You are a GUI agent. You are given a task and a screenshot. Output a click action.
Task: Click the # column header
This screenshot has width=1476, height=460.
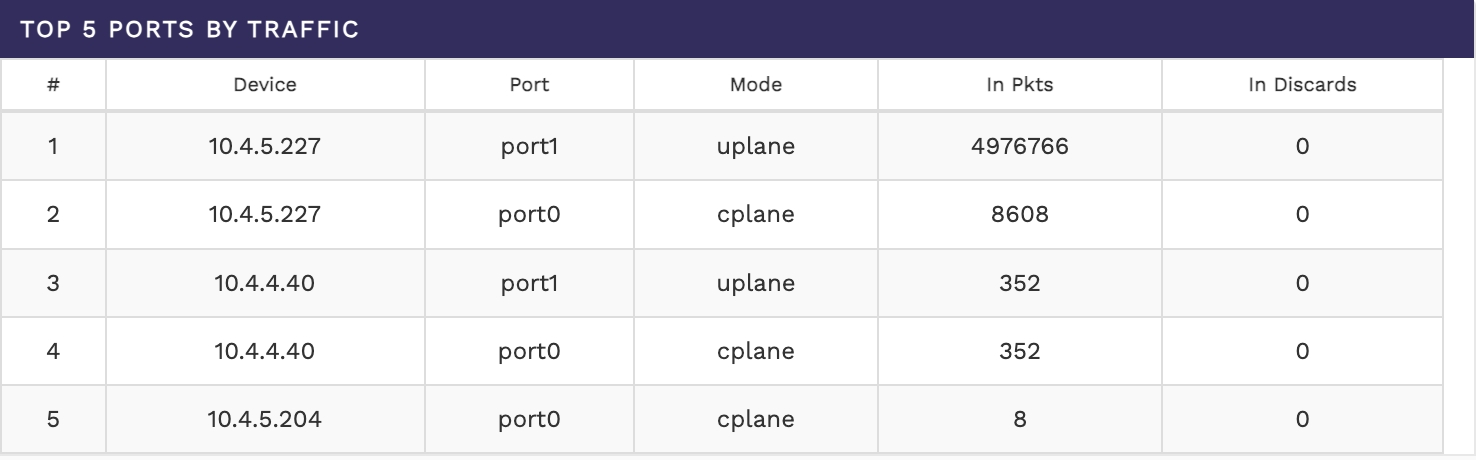pyautogui.click(x=53, y=85)
